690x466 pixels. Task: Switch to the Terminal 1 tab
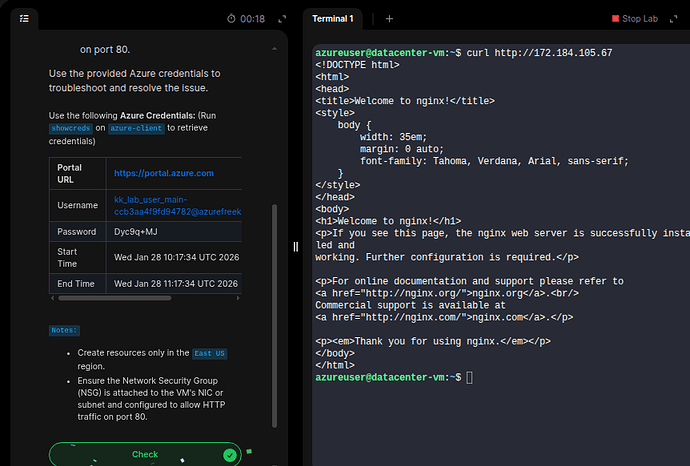(333, 18)
